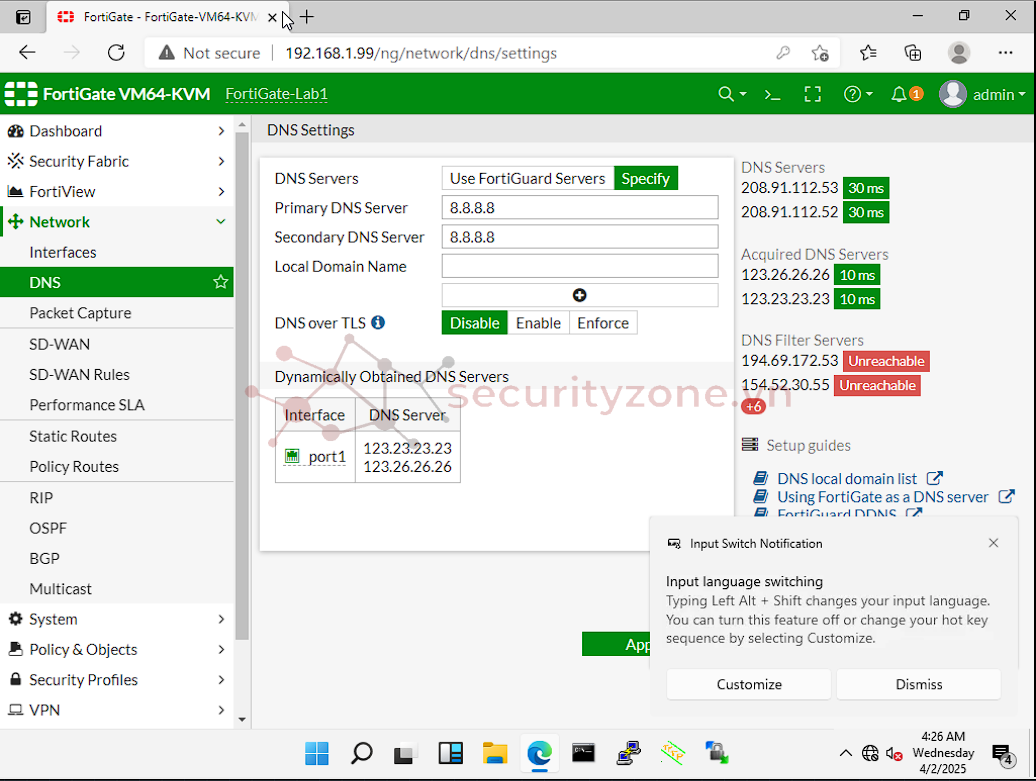Click the browser back arrow
Viewport: 1036px width, 781px height.
[27, 53]
